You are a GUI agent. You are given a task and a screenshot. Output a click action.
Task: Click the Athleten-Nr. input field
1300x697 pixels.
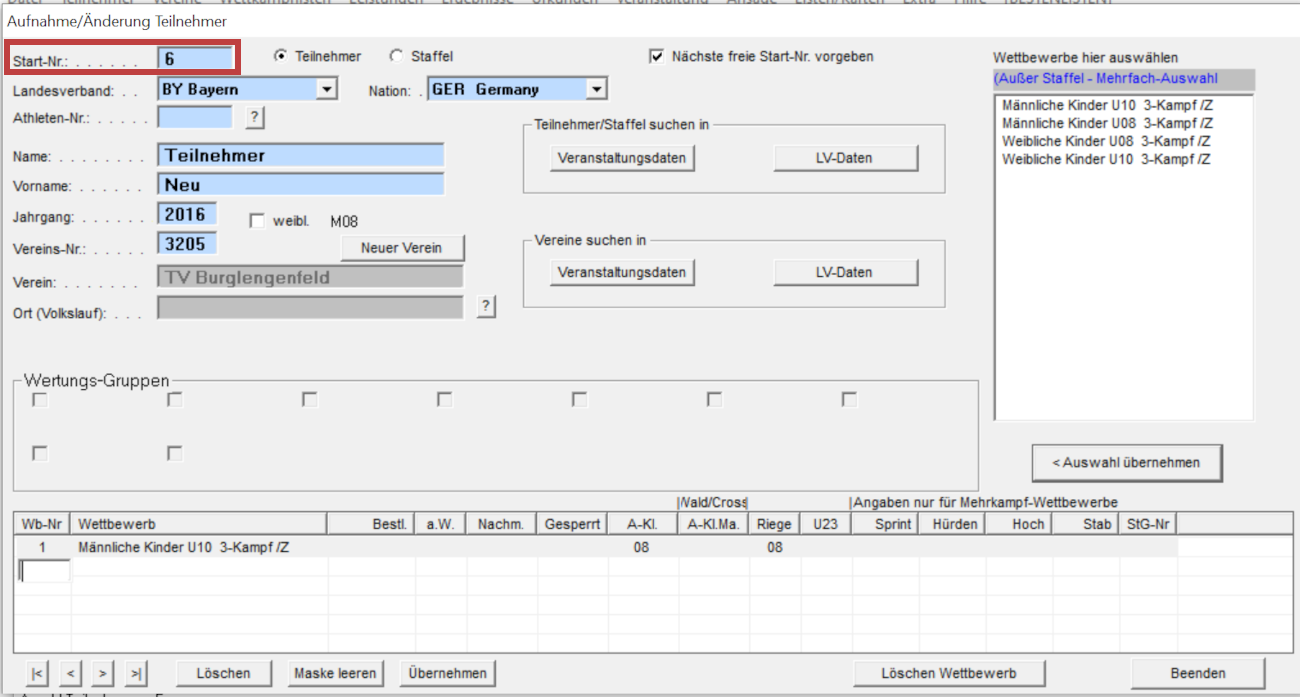pos(195,118)
